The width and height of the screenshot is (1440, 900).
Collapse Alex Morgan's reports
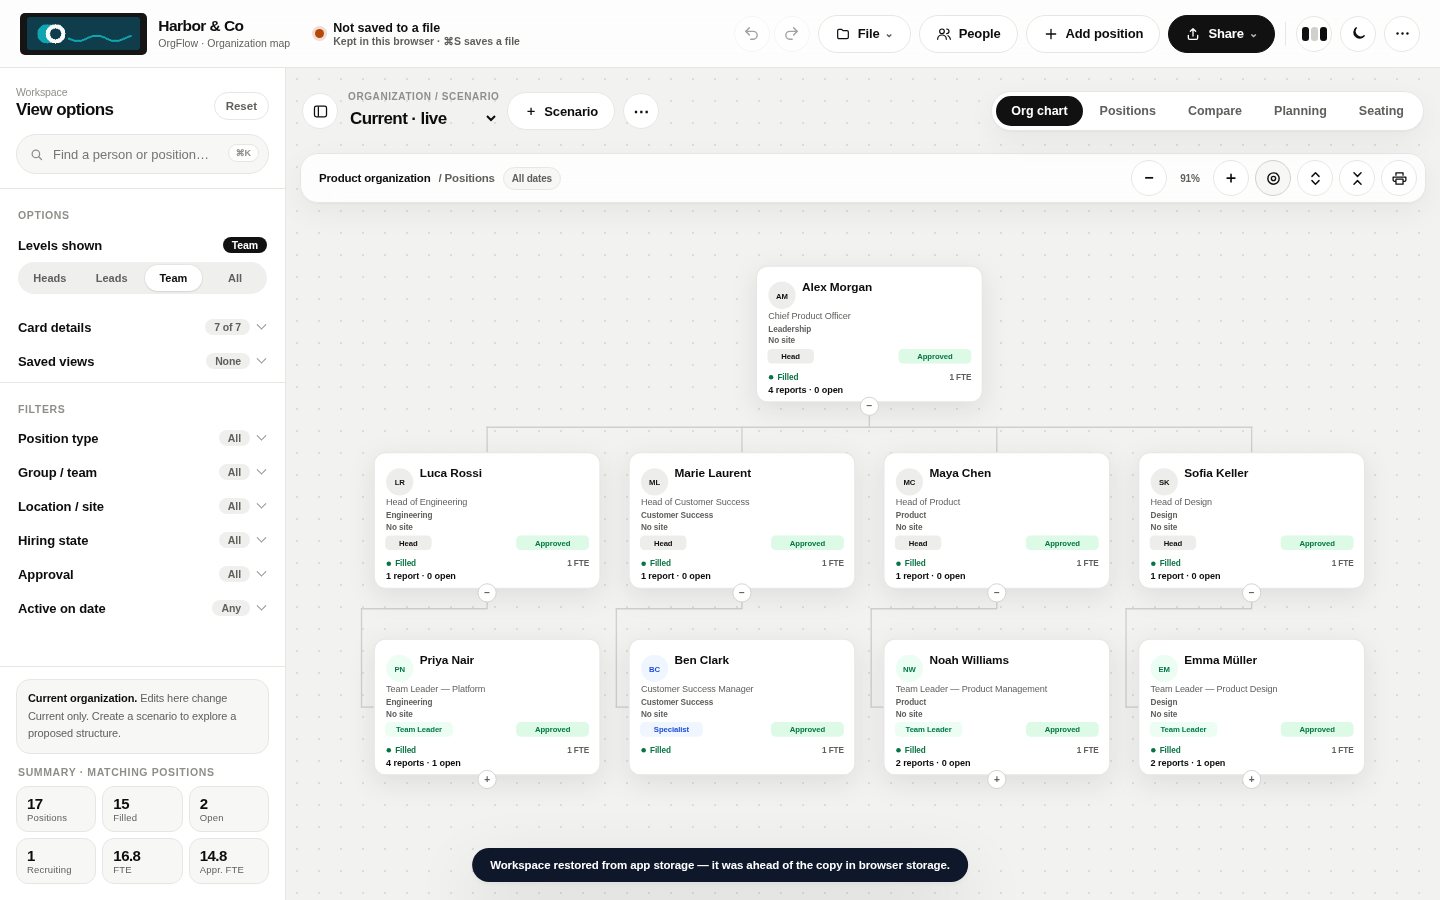tap(869, 406)
